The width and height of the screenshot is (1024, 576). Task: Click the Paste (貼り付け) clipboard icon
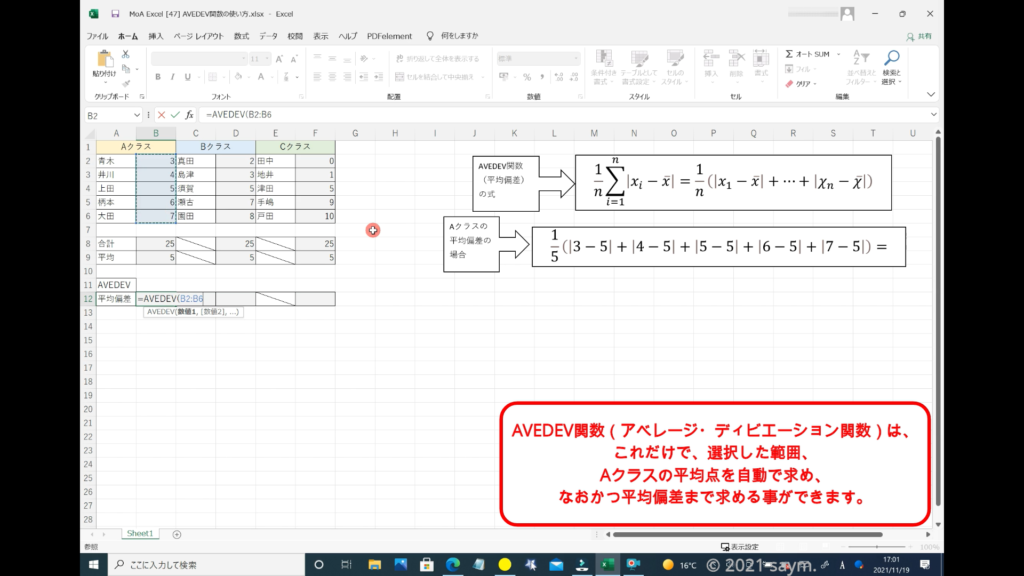(104, 60)
